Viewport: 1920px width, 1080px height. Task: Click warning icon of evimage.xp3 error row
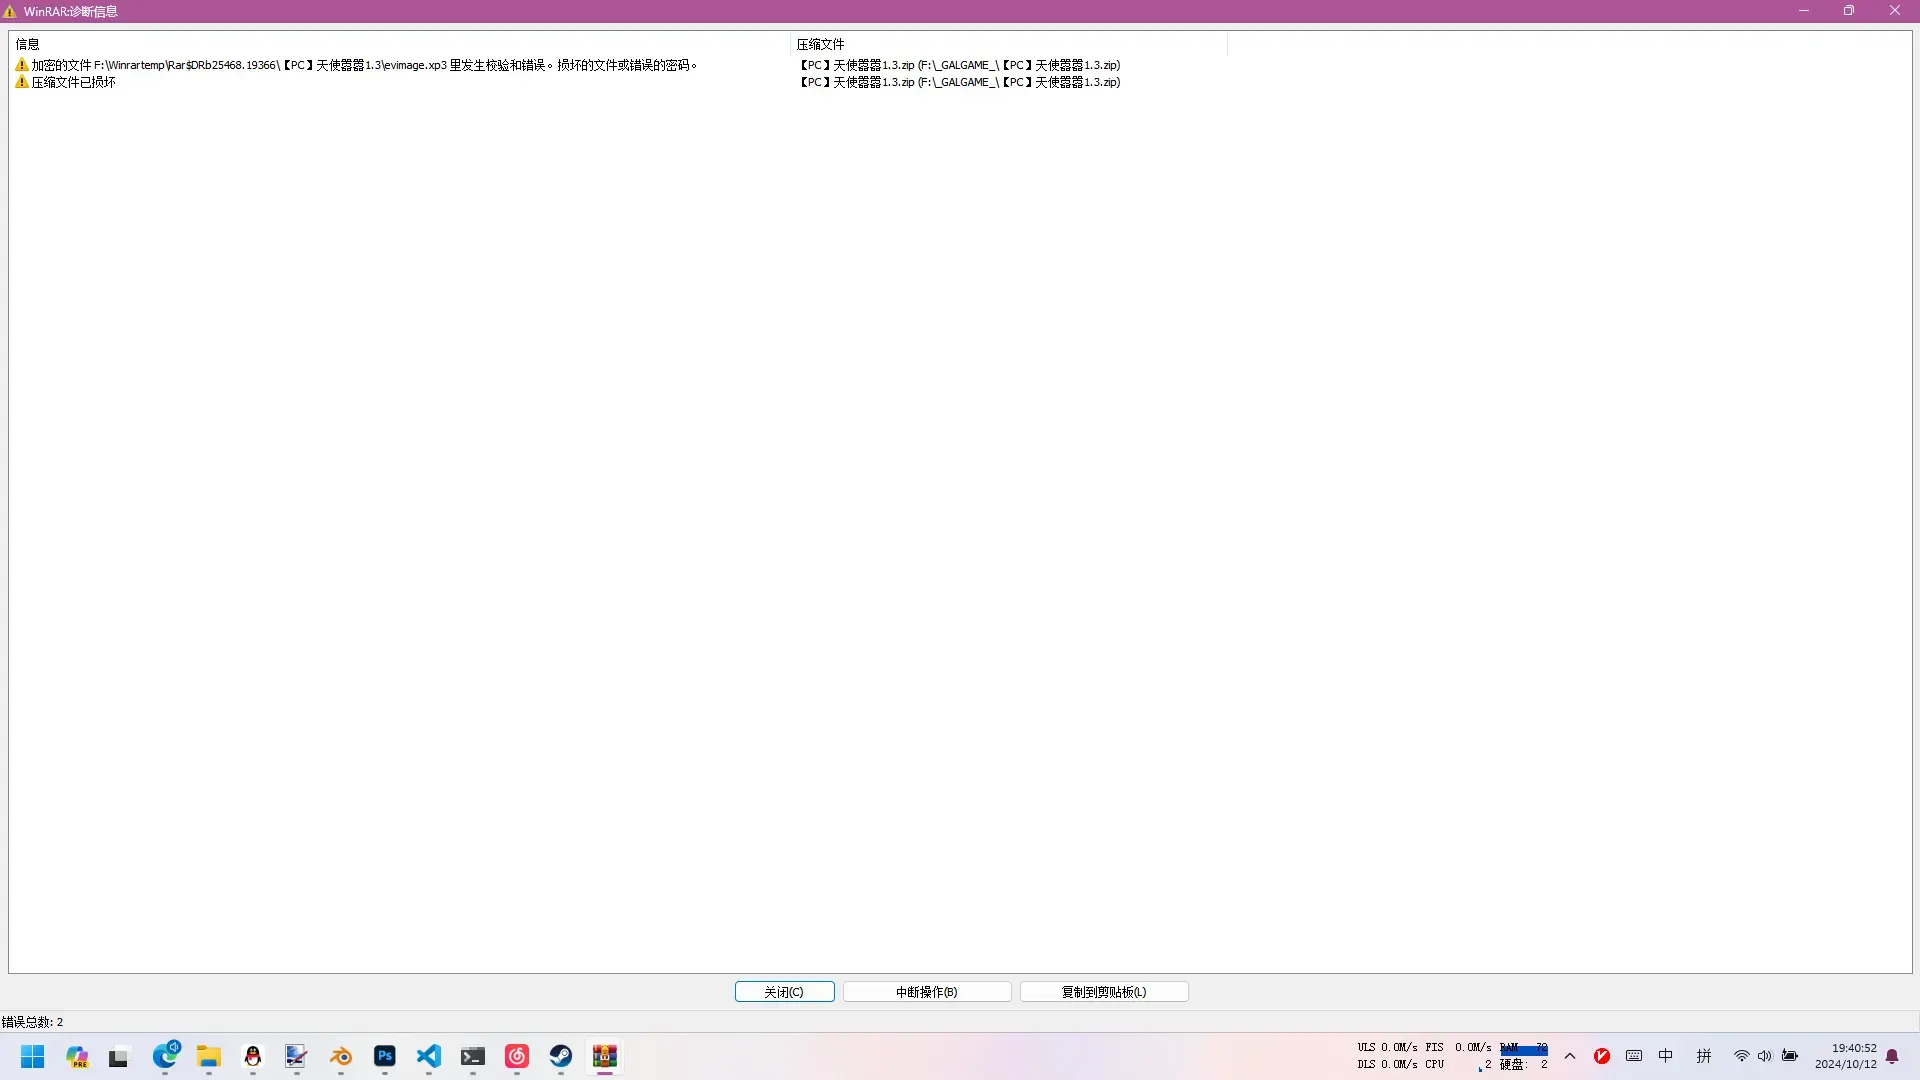click(x=22, y=65)
